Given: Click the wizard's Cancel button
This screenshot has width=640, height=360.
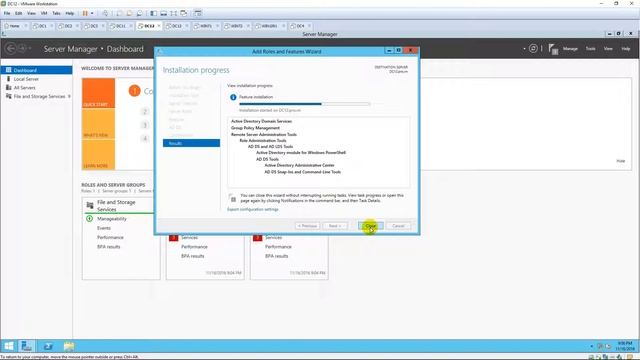Looking at the screenshot, I should pyautogui.click(x=398, y=226).
